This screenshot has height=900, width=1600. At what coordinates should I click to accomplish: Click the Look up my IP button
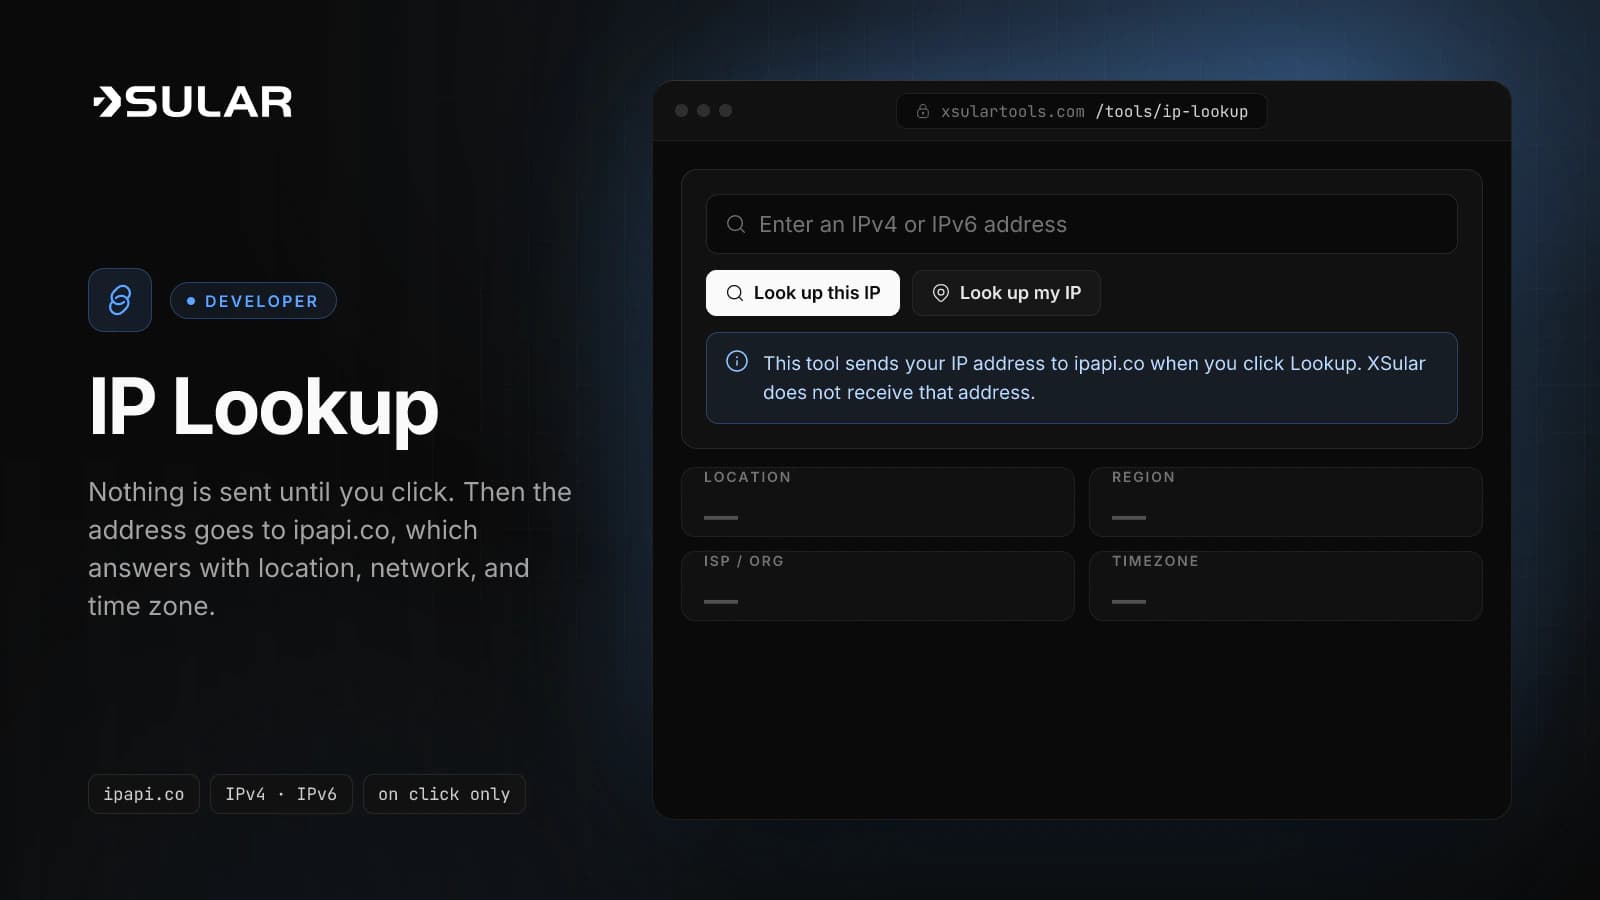click(1006, 293)
